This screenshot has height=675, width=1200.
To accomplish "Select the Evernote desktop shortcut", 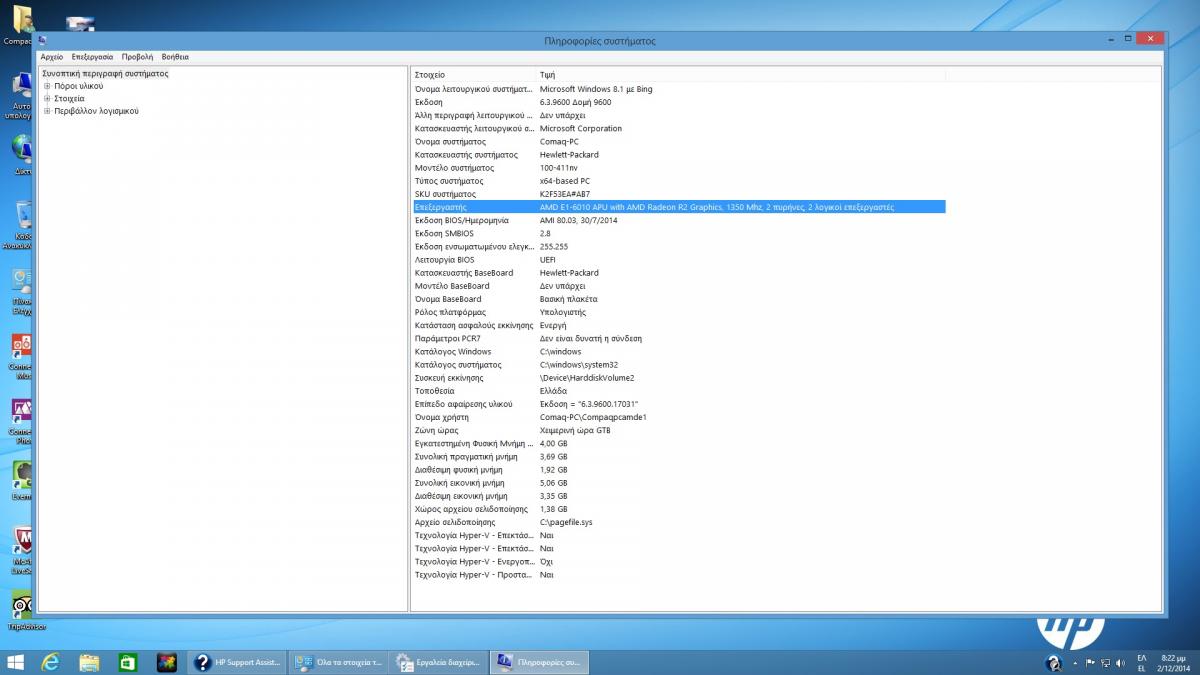I will [20, 478].
